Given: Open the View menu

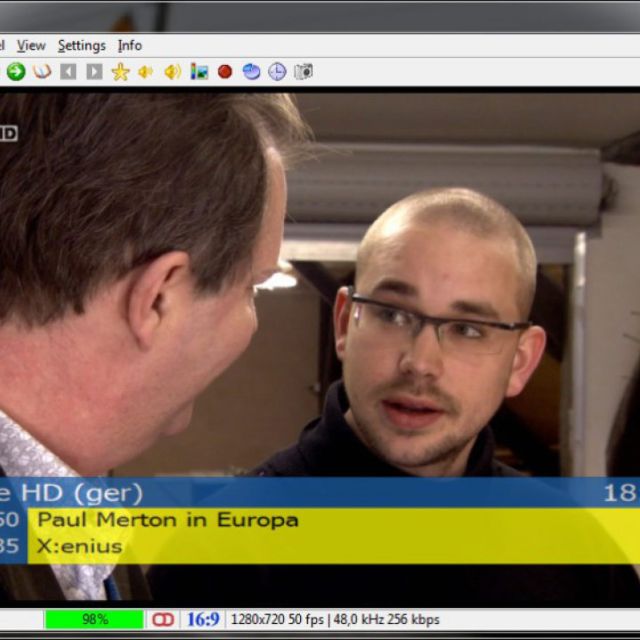Looking at the screenshot, I should 31,45.
